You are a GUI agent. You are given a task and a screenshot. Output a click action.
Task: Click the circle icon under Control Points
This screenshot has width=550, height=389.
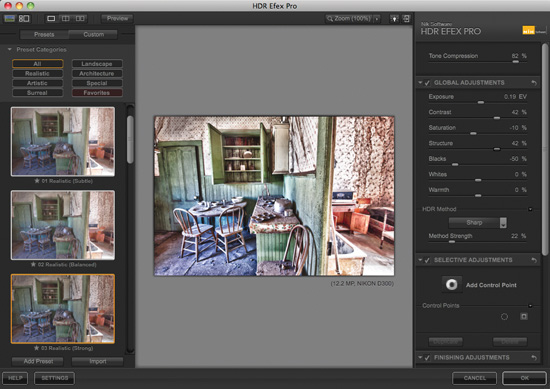[504, 317]
